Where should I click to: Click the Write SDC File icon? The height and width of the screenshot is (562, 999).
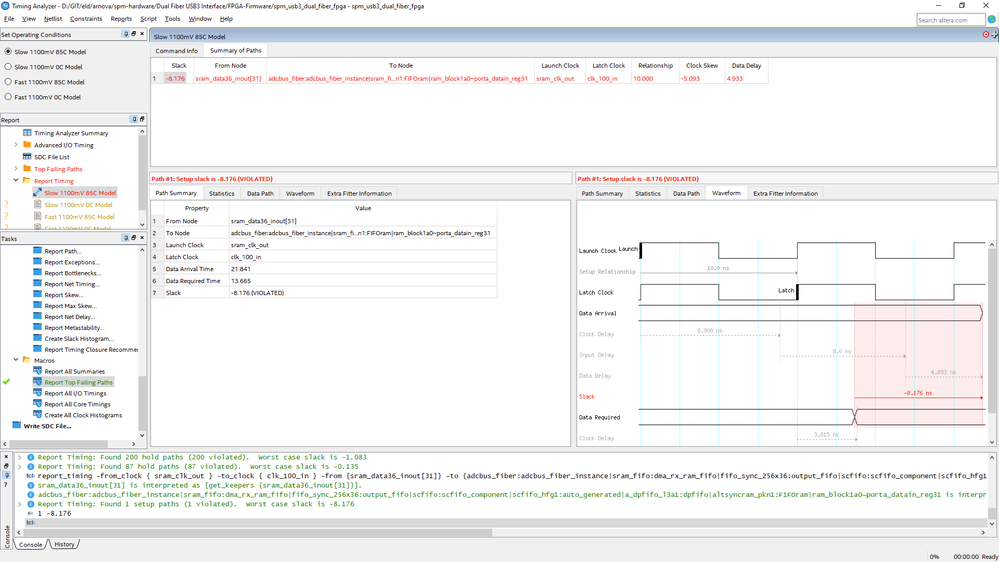pos(16,426)
